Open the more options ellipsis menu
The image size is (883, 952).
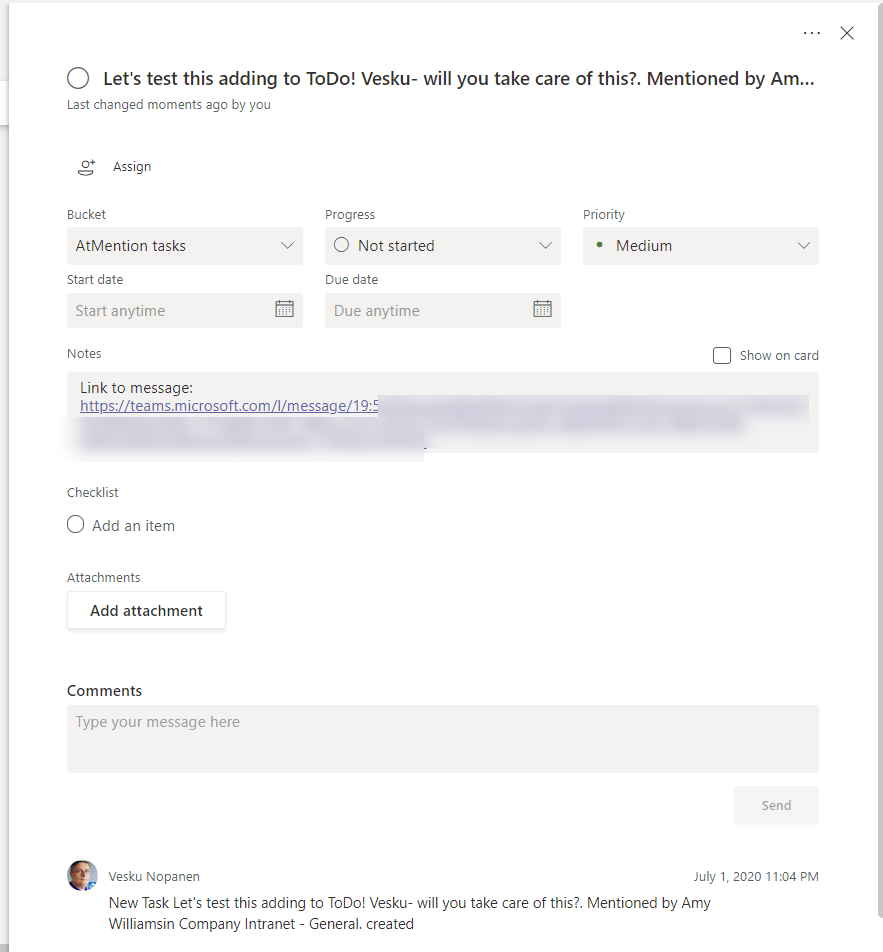pyautogui.click(x=812, y=33)
